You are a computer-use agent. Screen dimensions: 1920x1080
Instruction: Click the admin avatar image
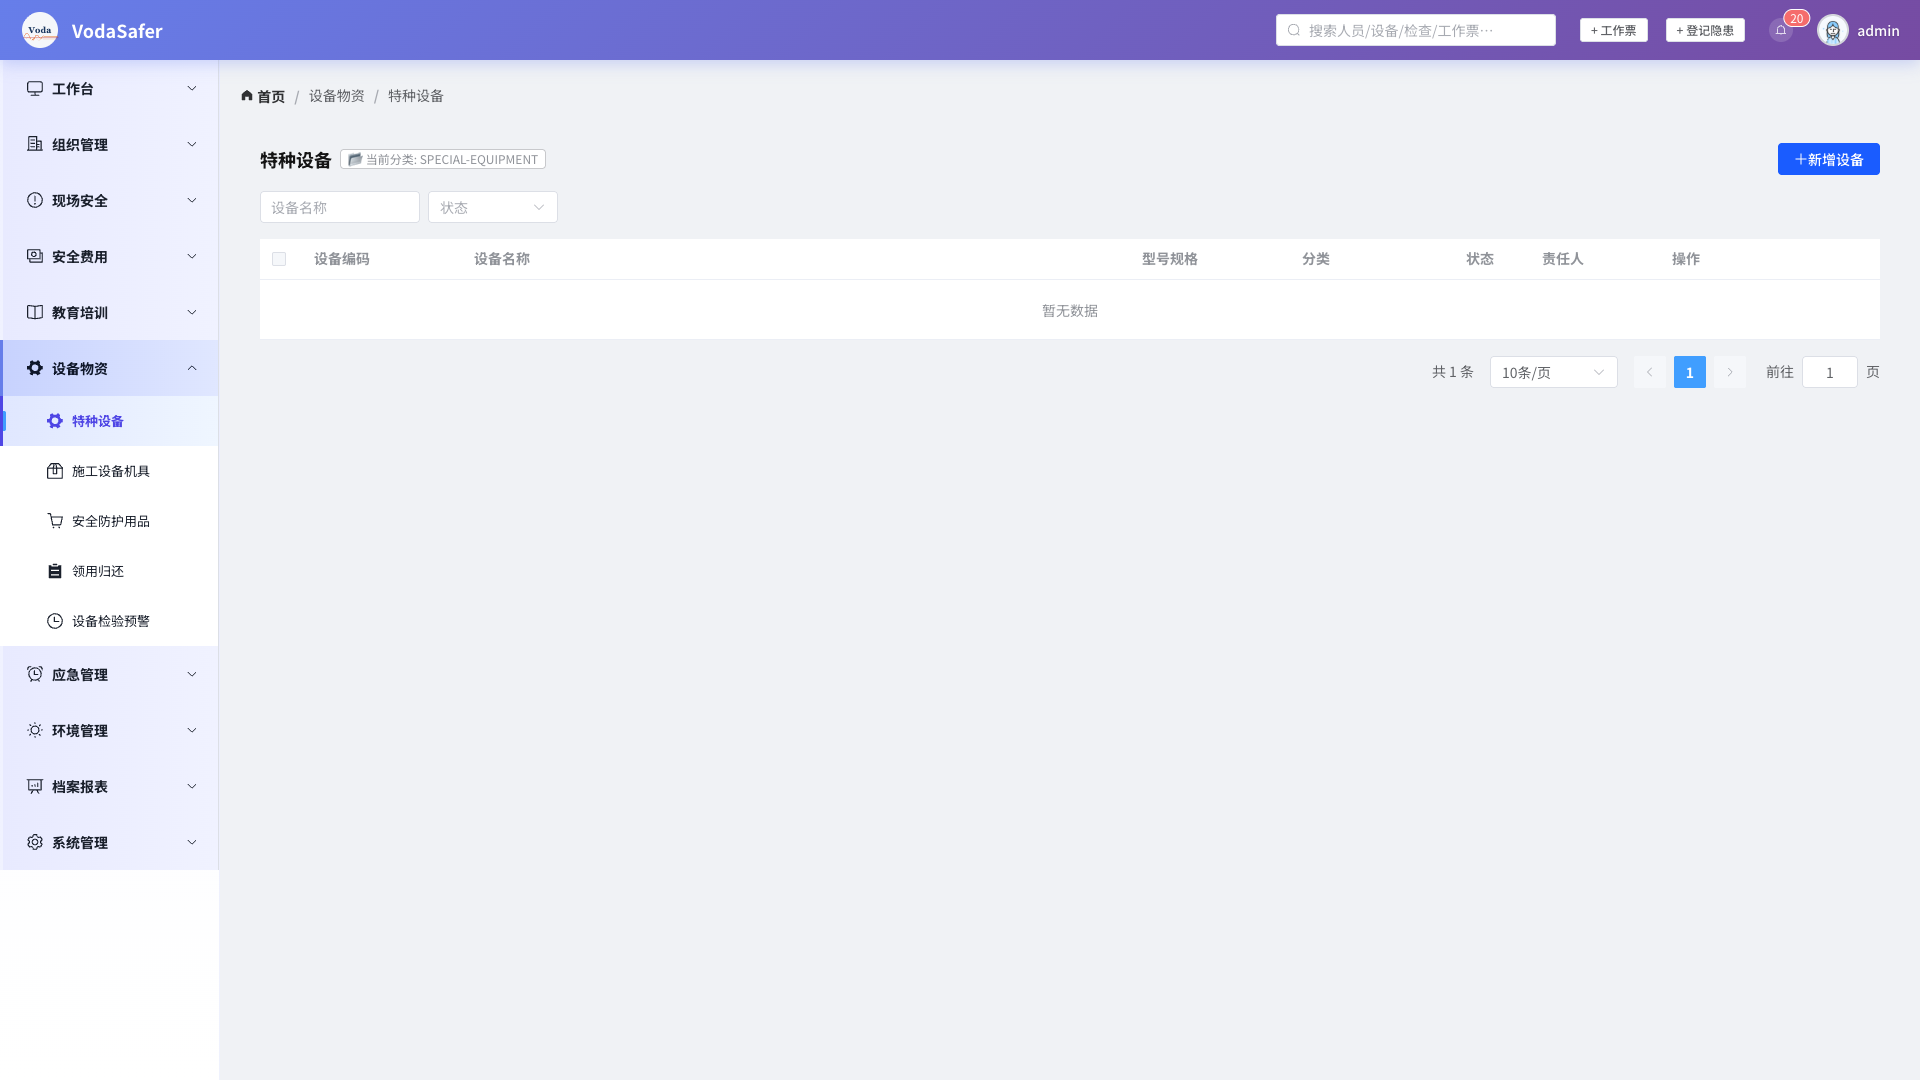tap(1833, 30)
